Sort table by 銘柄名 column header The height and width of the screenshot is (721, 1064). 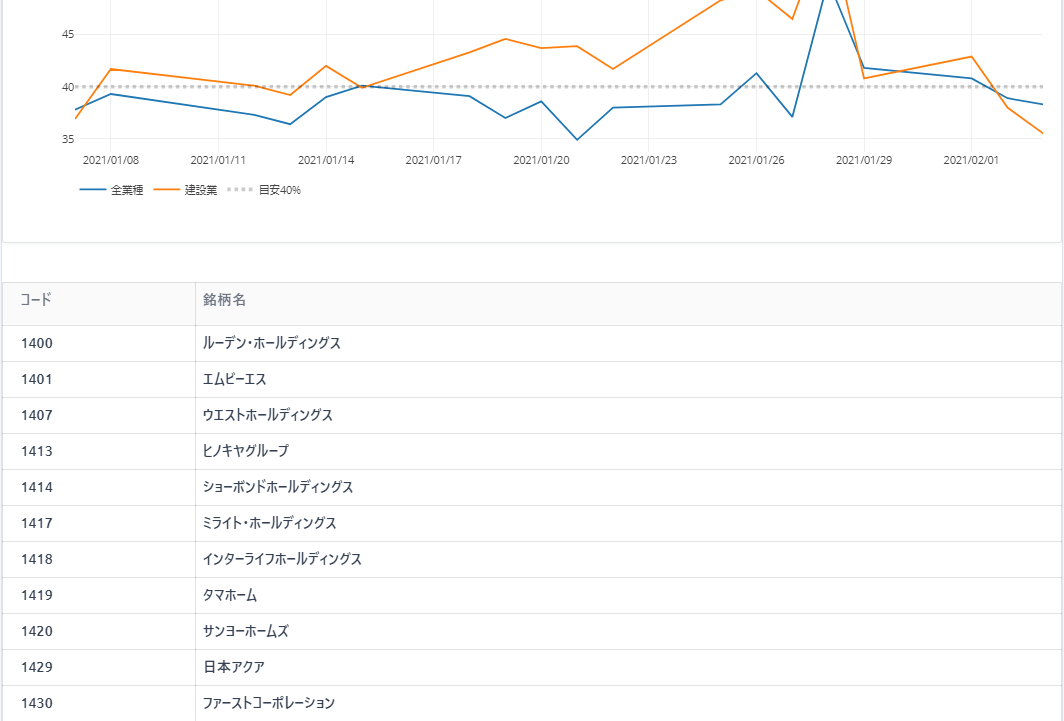pos(224,300)
